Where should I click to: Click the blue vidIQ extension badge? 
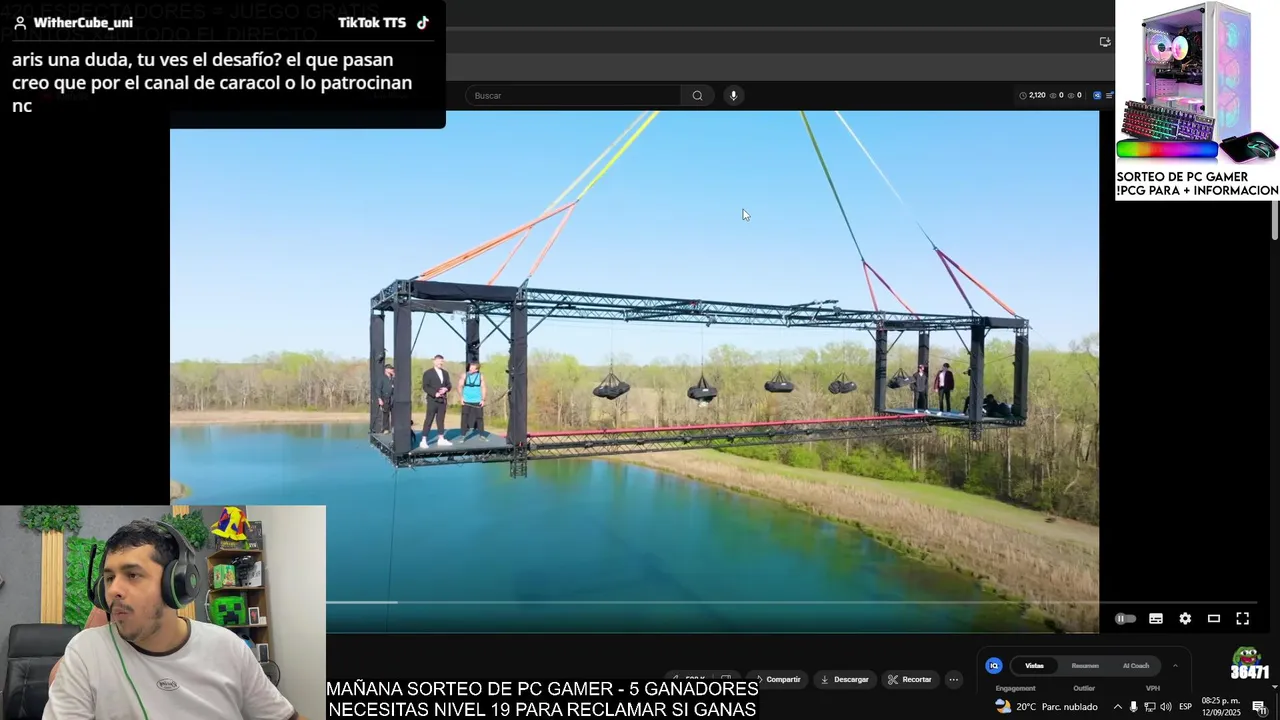pos(1097,96)
